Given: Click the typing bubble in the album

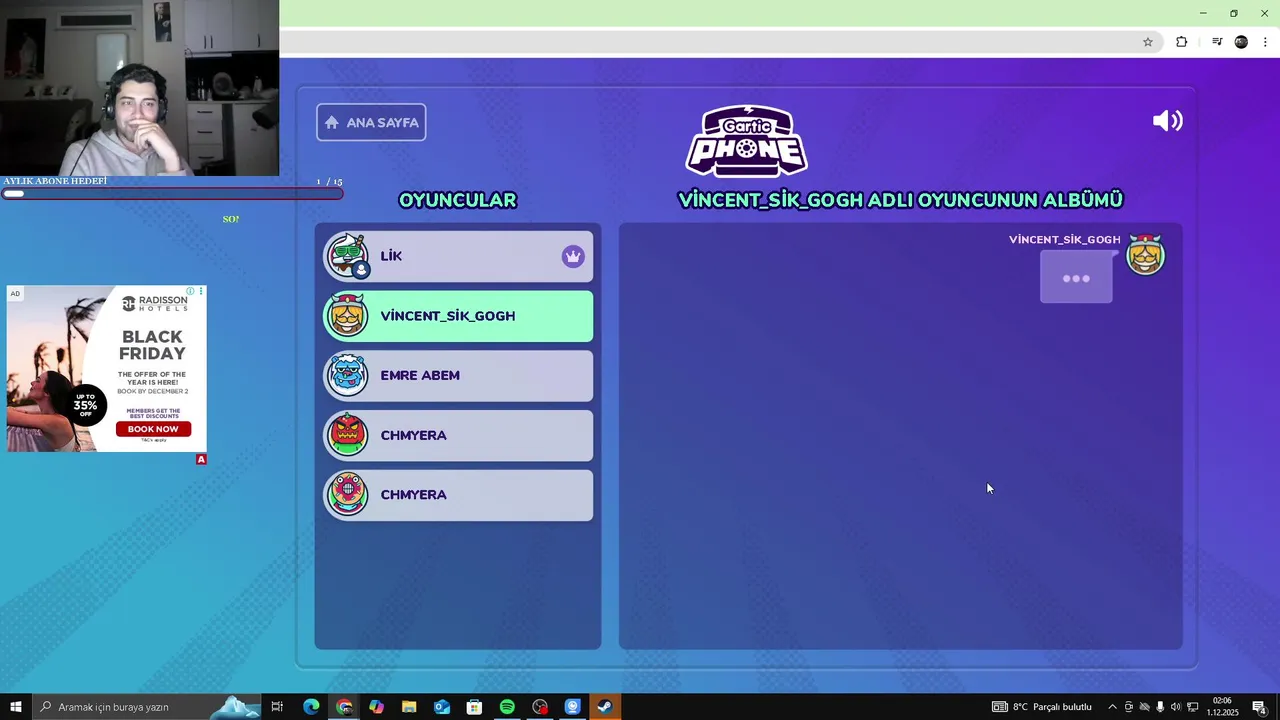Looking at the screenshot, I should point(1076,277).
